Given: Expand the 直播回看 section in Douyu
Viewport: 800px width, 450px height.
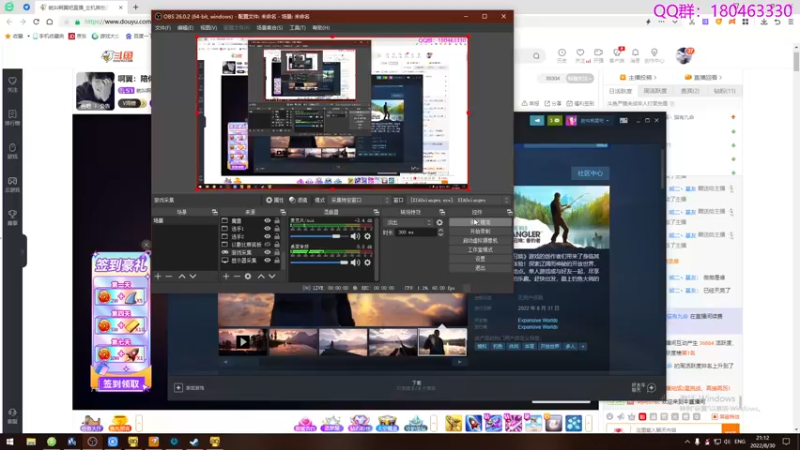Looking at the screenshot, I should (x=703, y=78).
